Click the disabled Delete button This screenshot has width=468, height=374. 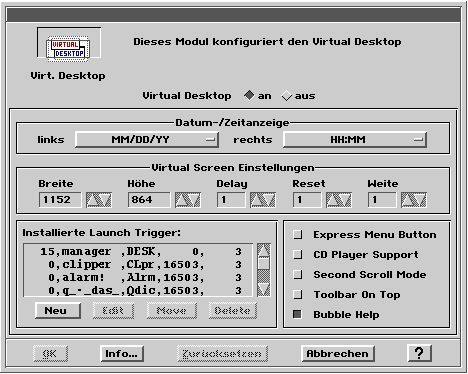click(233, 311)
